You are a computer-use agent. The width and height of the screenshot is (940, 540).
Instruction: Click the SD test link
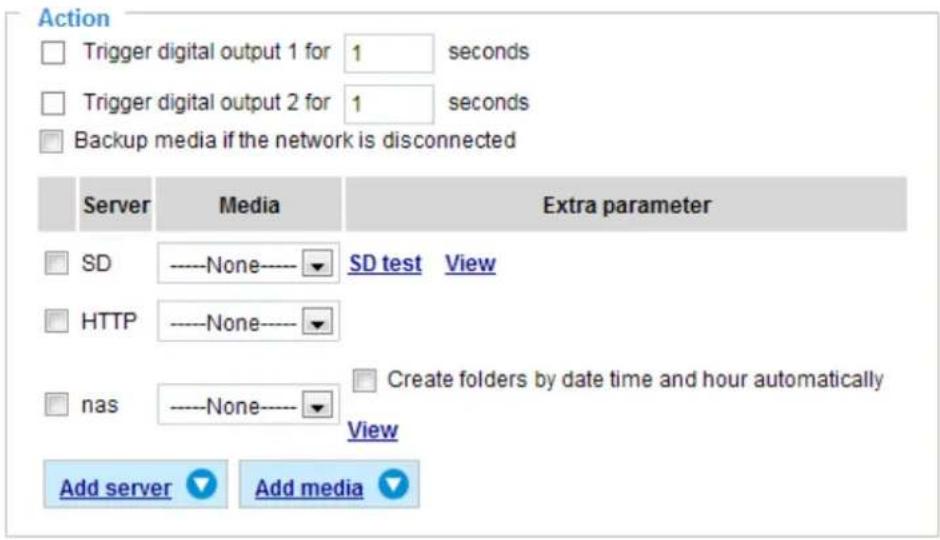(385, 264)
